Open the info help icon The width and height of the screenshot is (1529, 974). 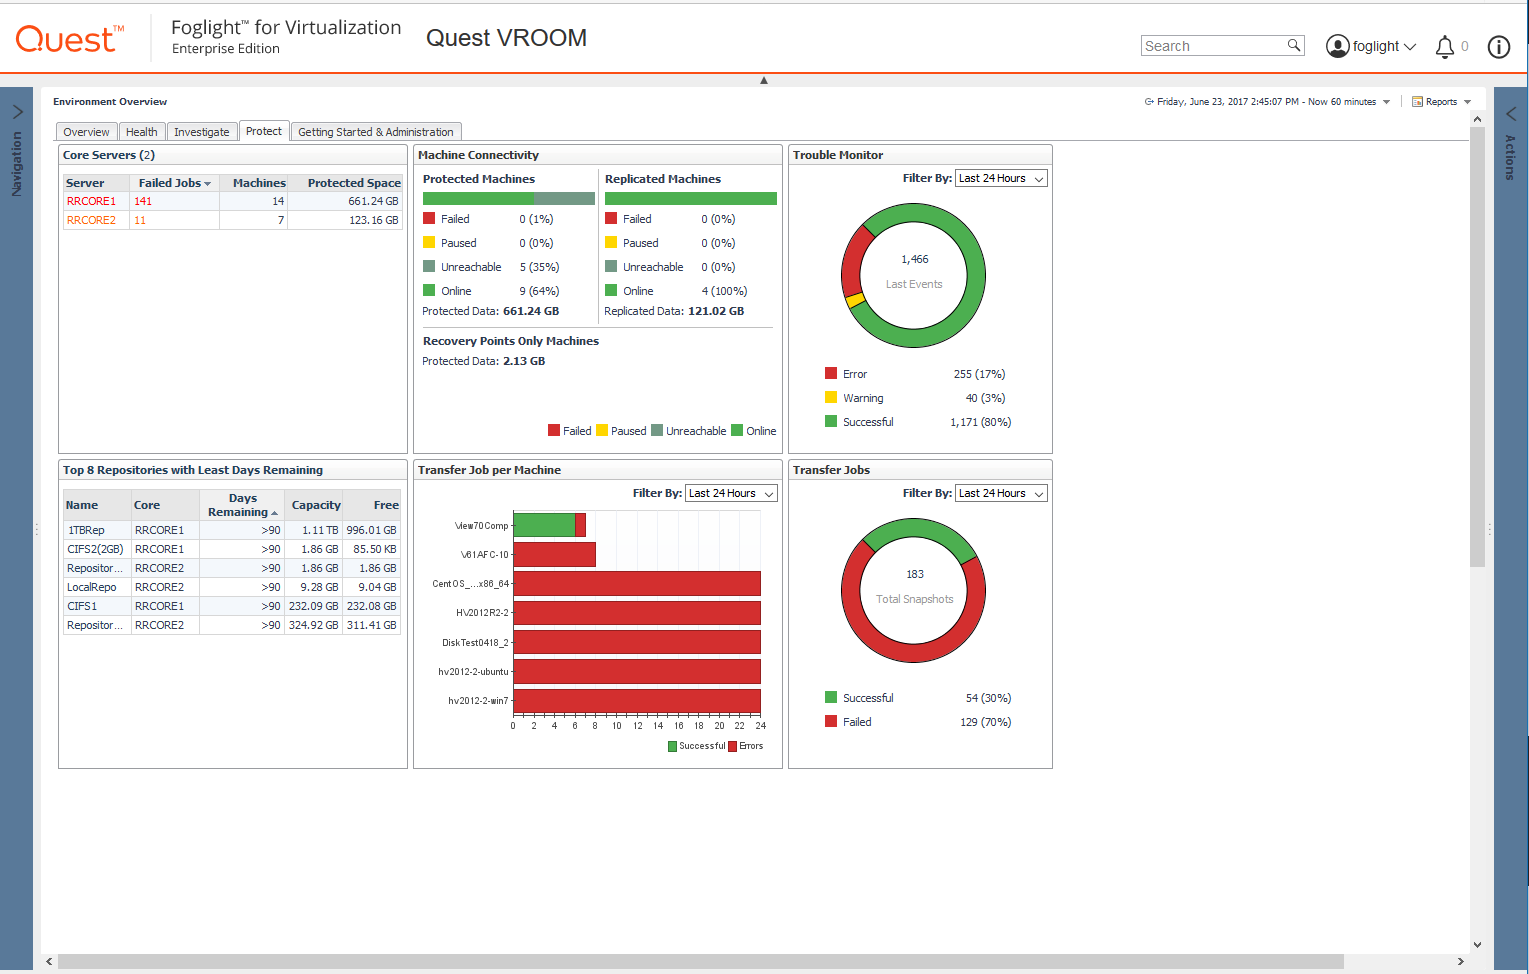click(x=1498, y=47)
